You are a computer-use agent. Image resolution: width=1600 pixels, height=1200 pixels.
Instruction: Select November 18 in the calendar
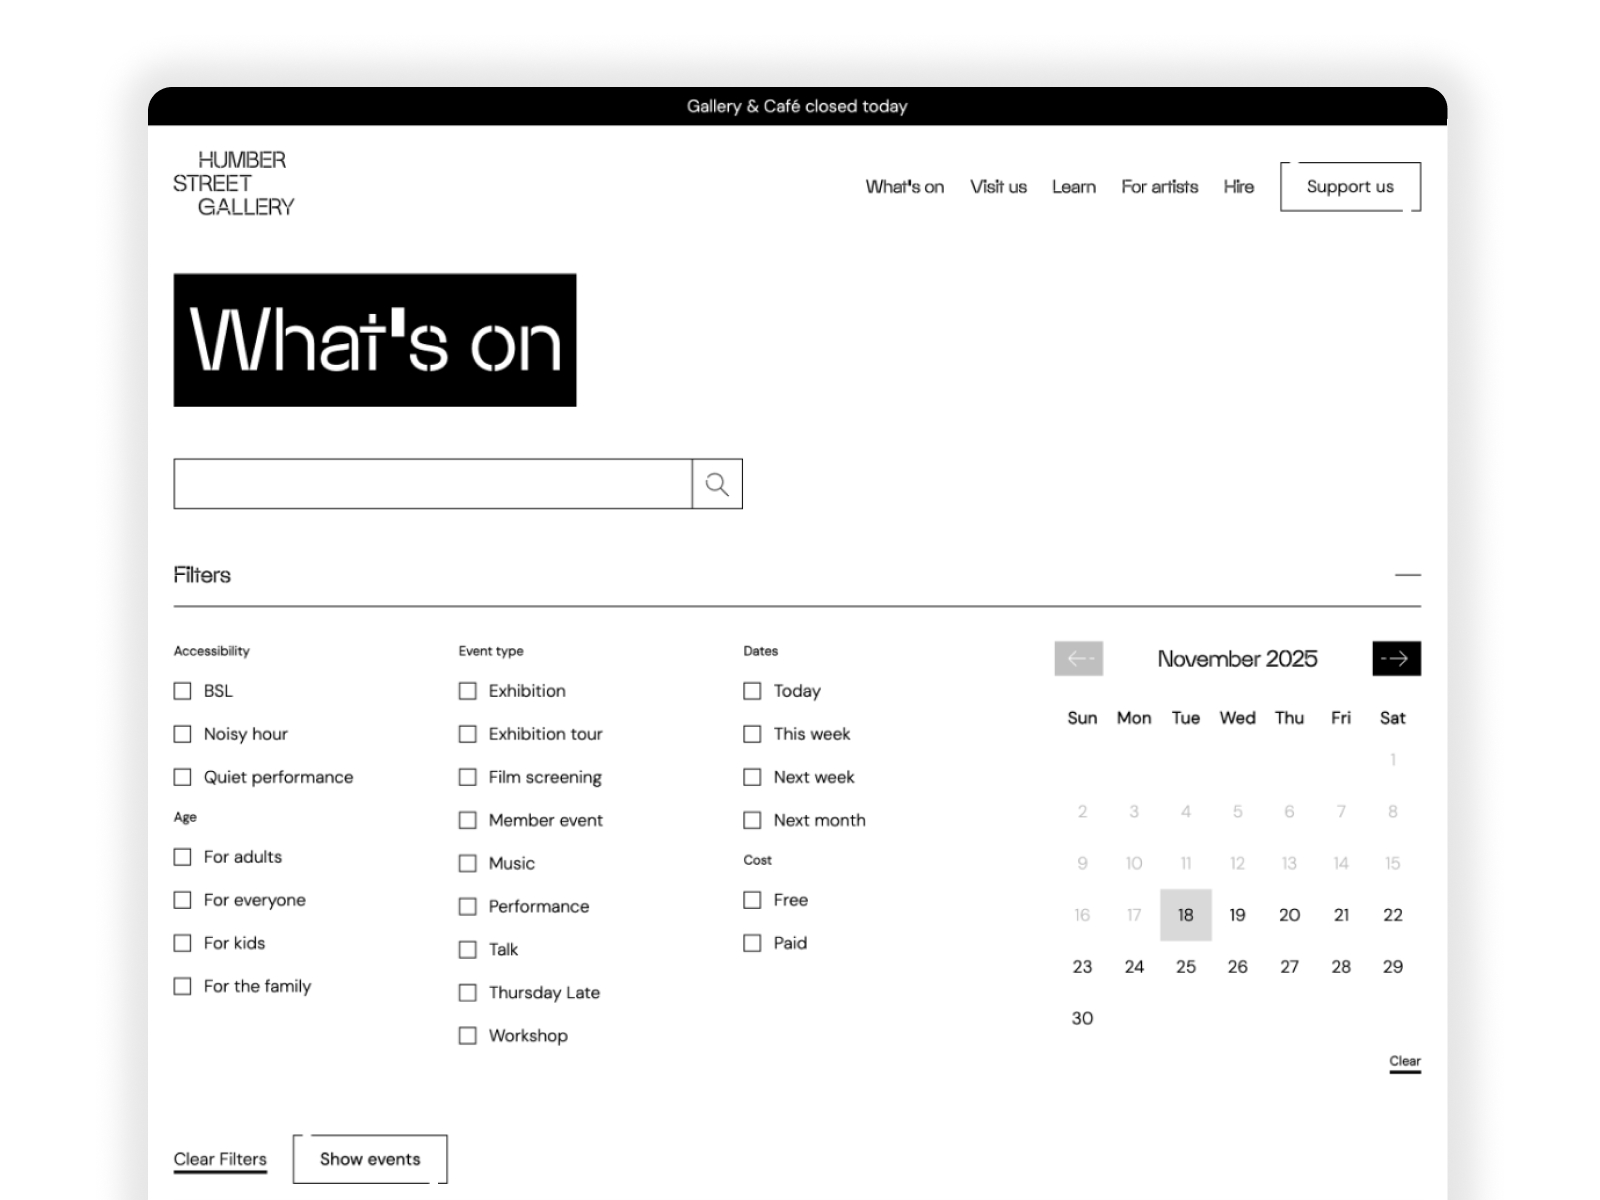[x=1185, y=915]
